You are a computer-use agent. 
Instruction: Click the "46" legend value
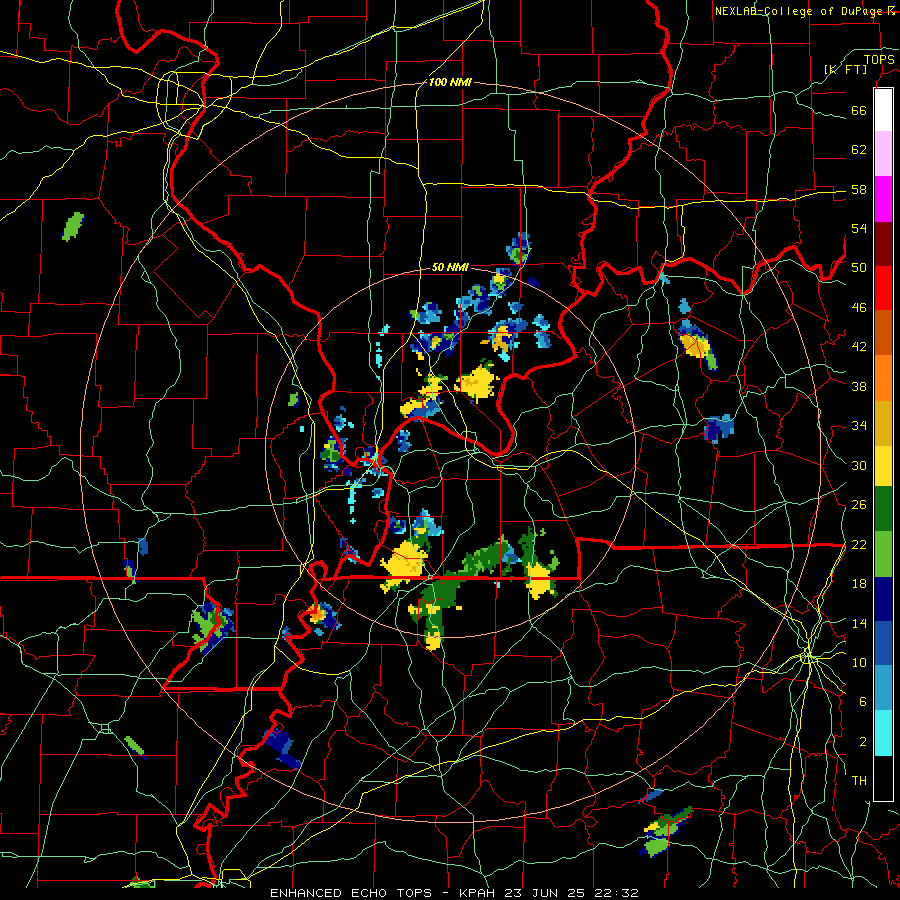click(x=859, y=308)
